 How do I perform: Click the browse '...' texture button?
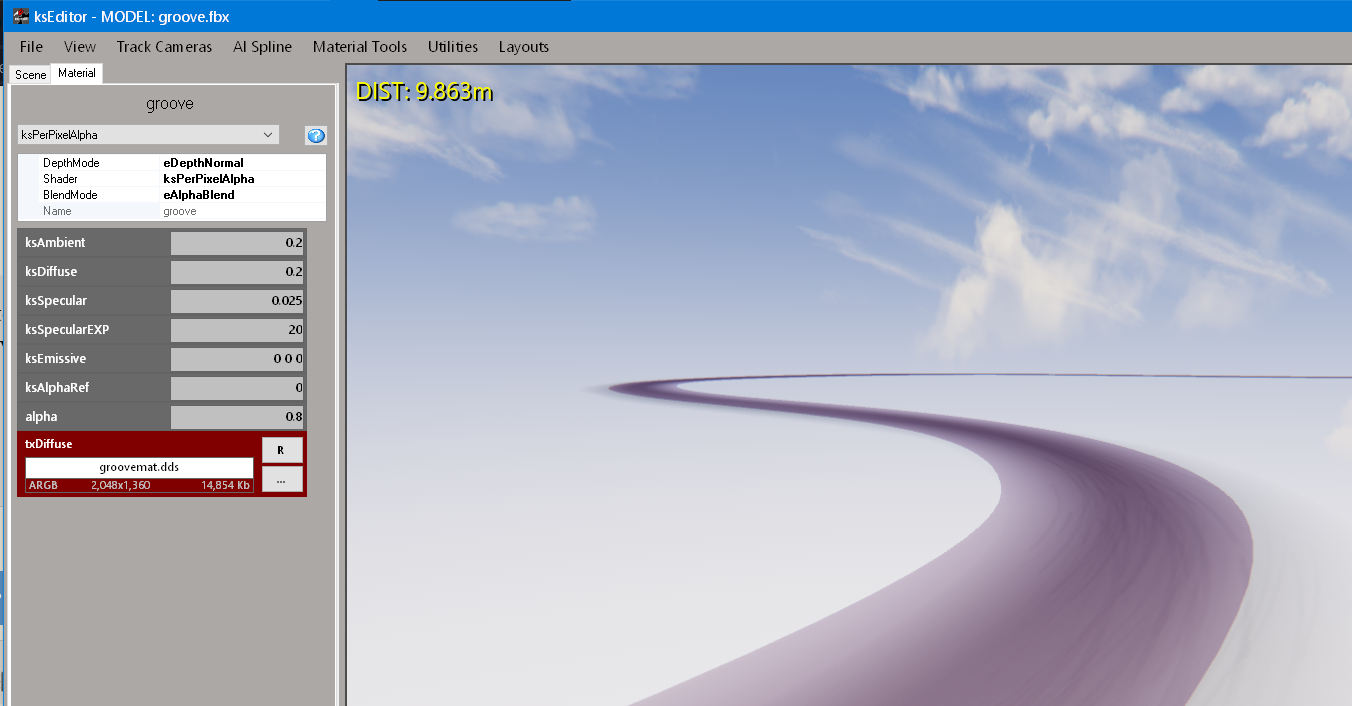(282, 480)
